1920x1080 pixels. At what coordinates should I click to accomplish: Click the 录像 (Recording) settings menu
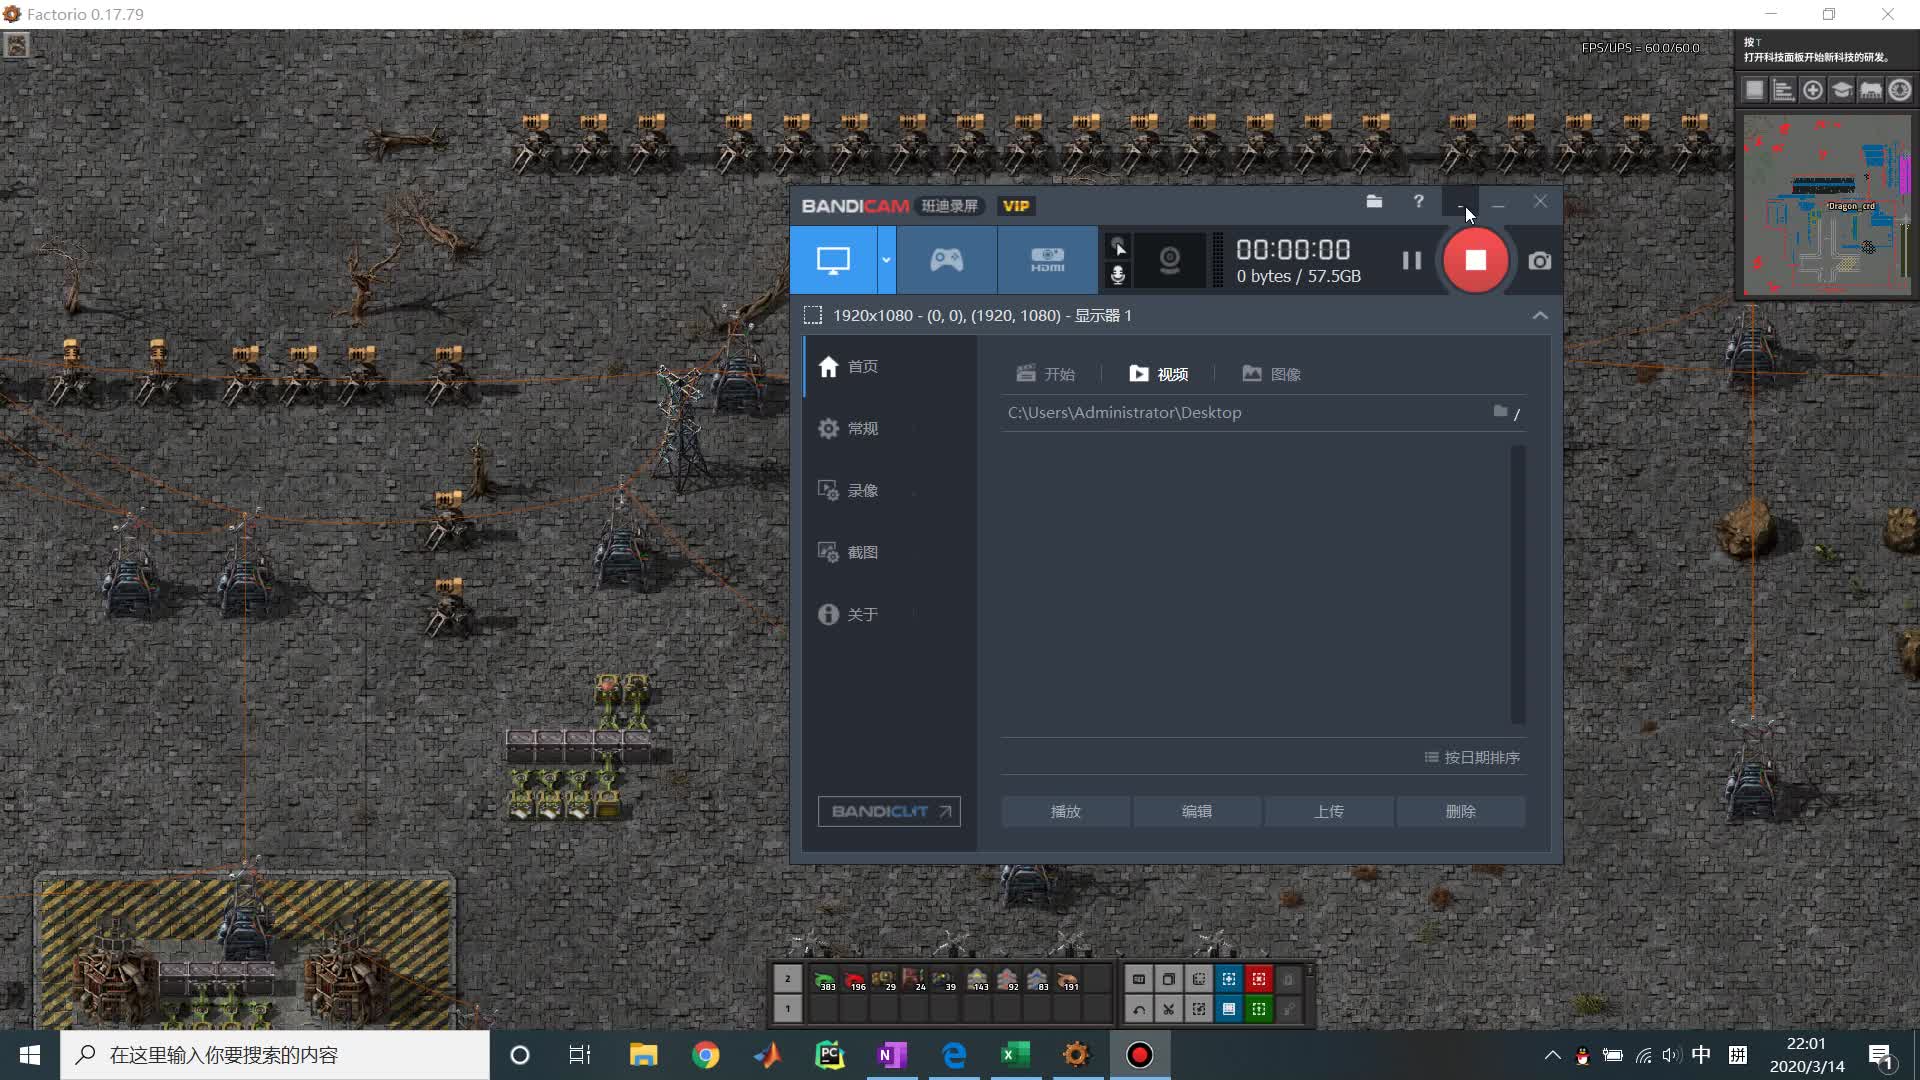(862, 489)
